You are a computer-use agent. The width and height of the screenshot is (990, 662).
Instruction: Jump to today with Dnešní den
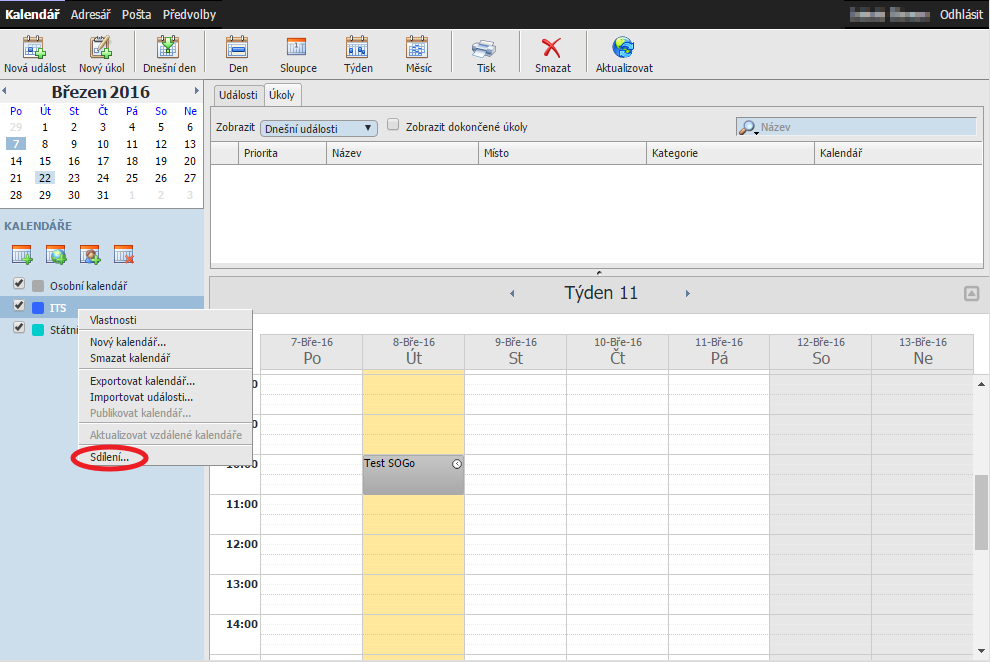click(169, 55)
